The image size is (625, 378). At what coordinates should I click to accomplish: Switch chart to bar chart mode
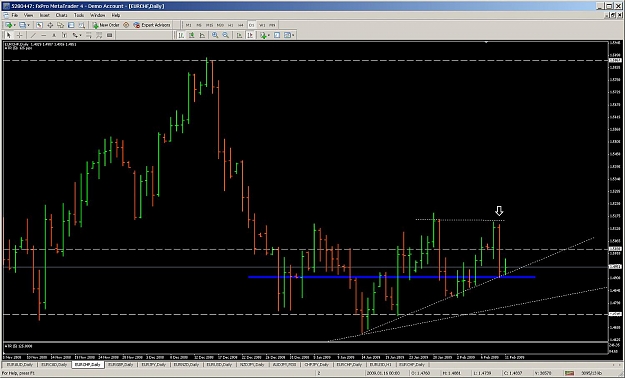[x=181, y=35]
